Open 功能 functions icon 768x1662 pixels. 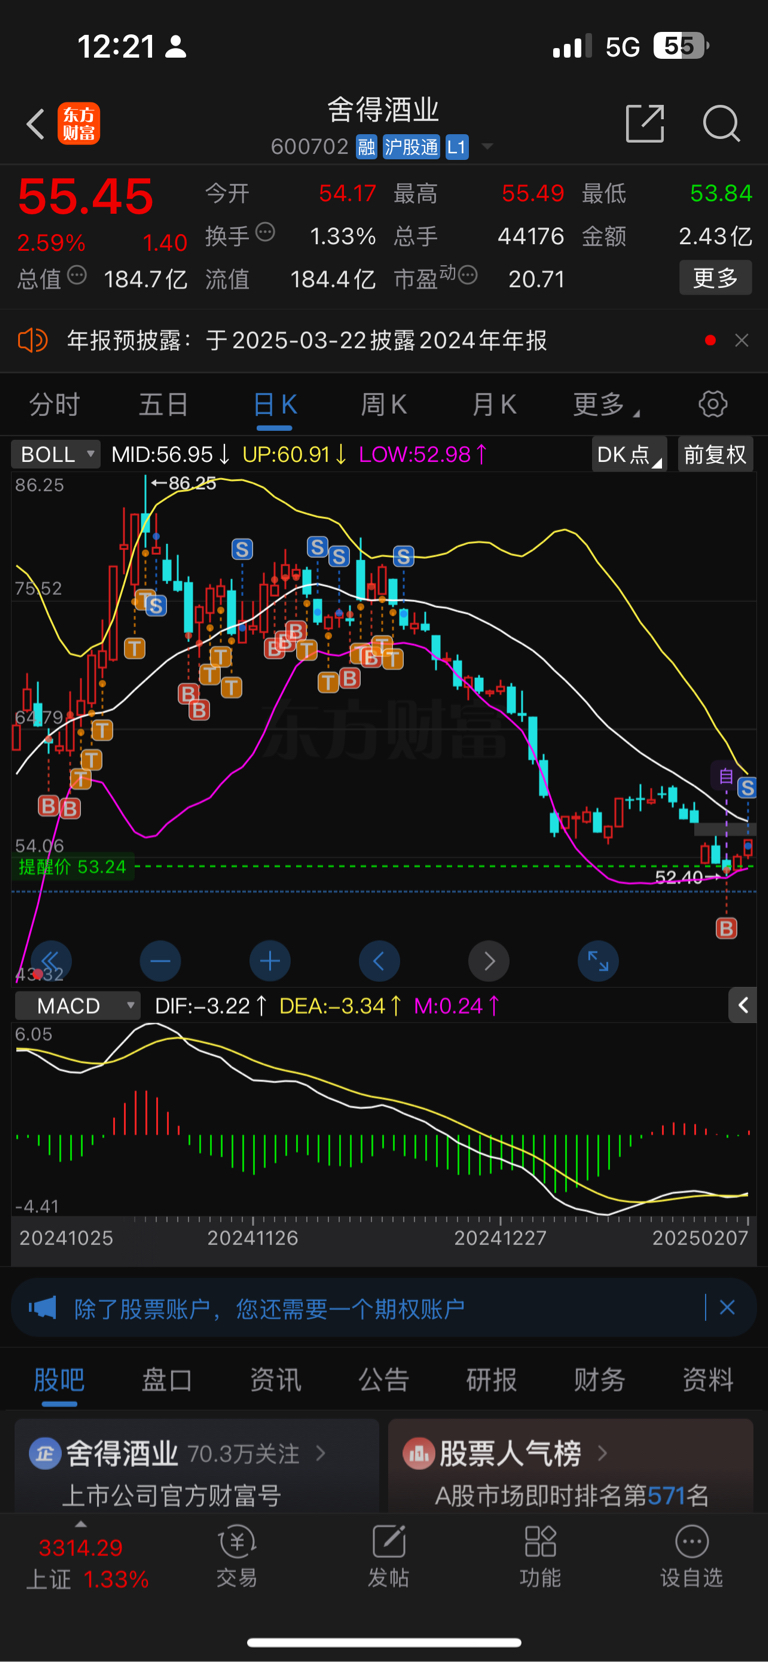point(540,1557)
